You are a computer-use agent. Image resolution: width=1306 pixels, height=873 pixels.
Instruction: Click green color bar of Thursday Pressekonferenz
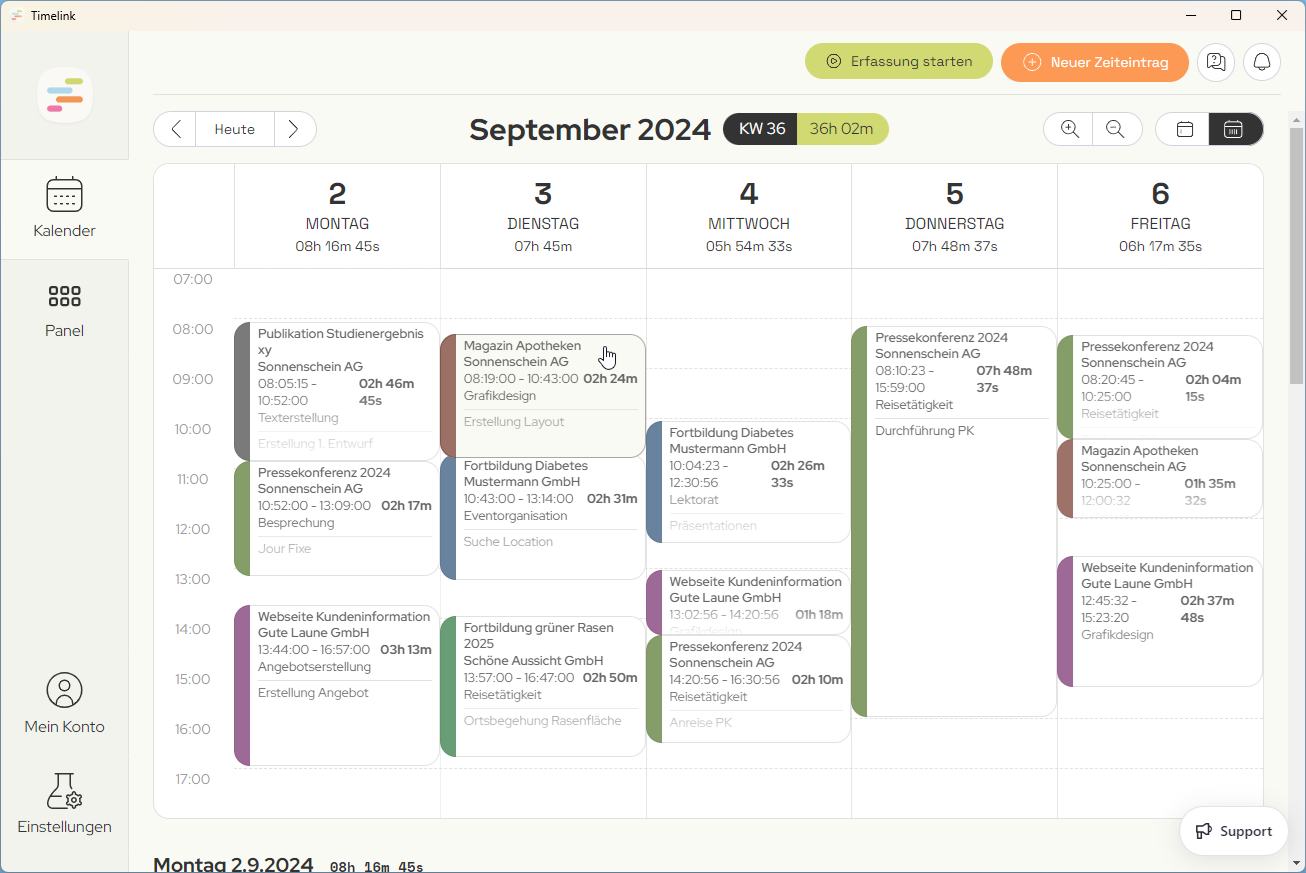[859, 521]
